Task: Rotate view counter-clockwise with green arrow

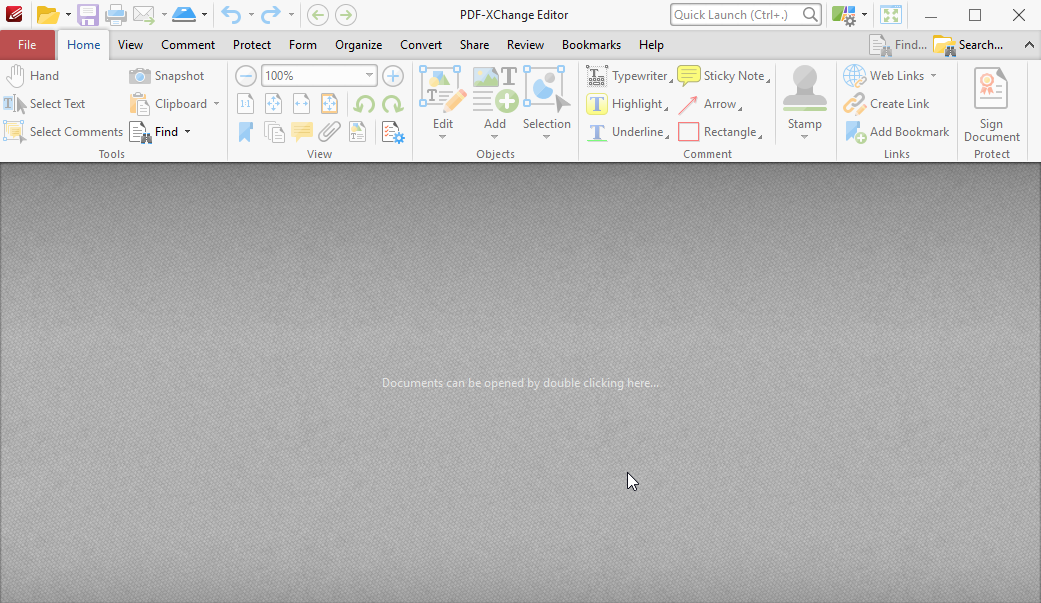Action: [x=364, y=104]
